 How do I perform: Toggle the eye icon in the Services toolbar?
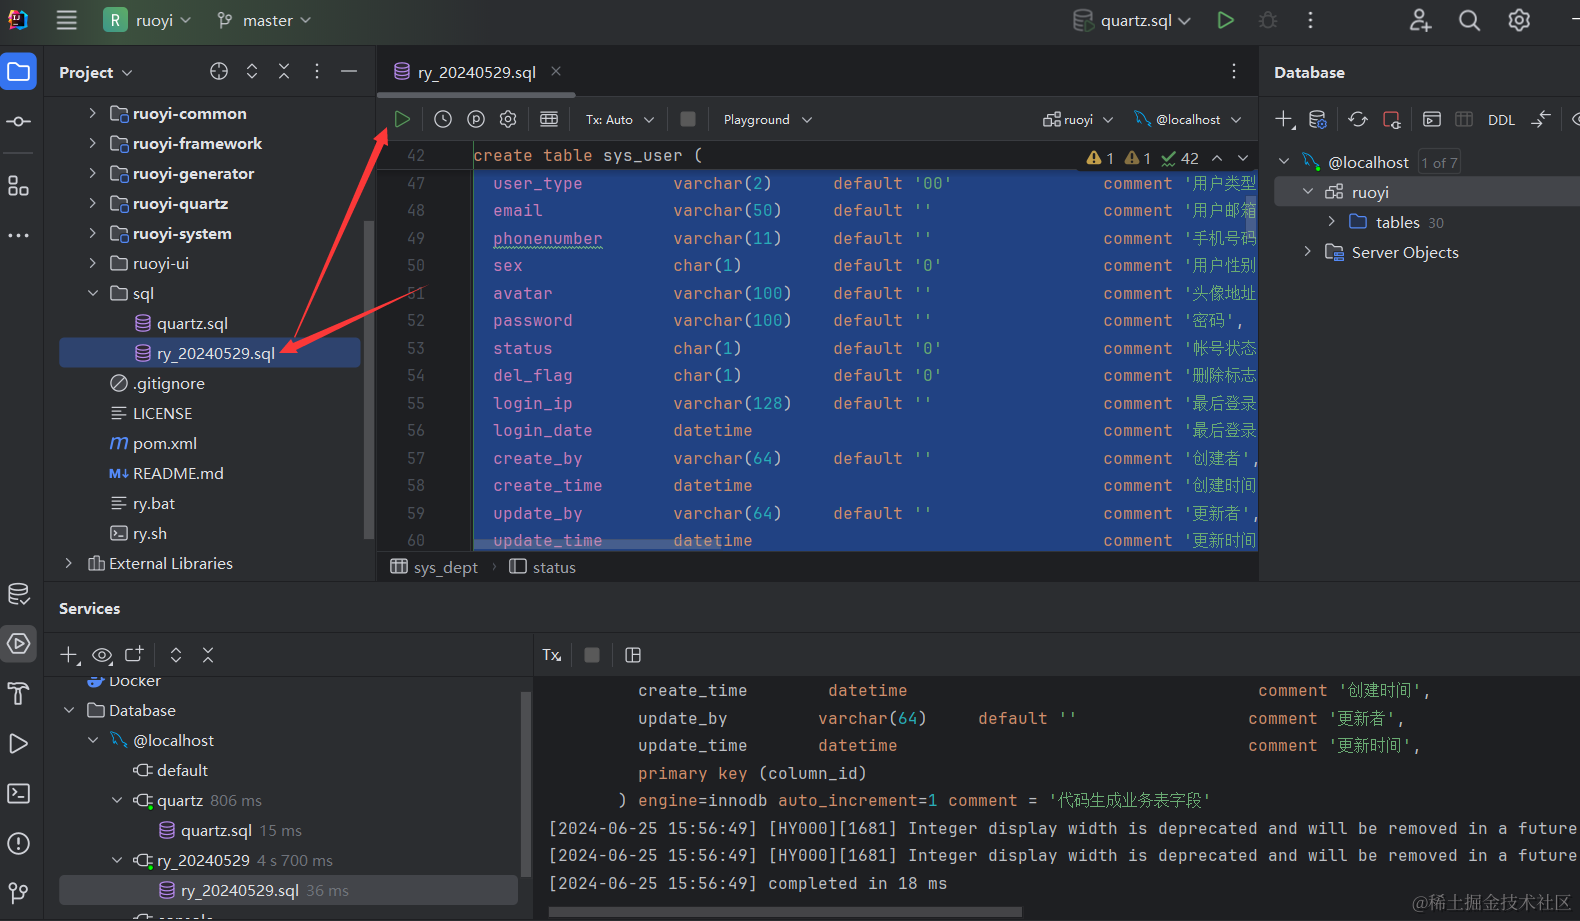click(102, 655)
